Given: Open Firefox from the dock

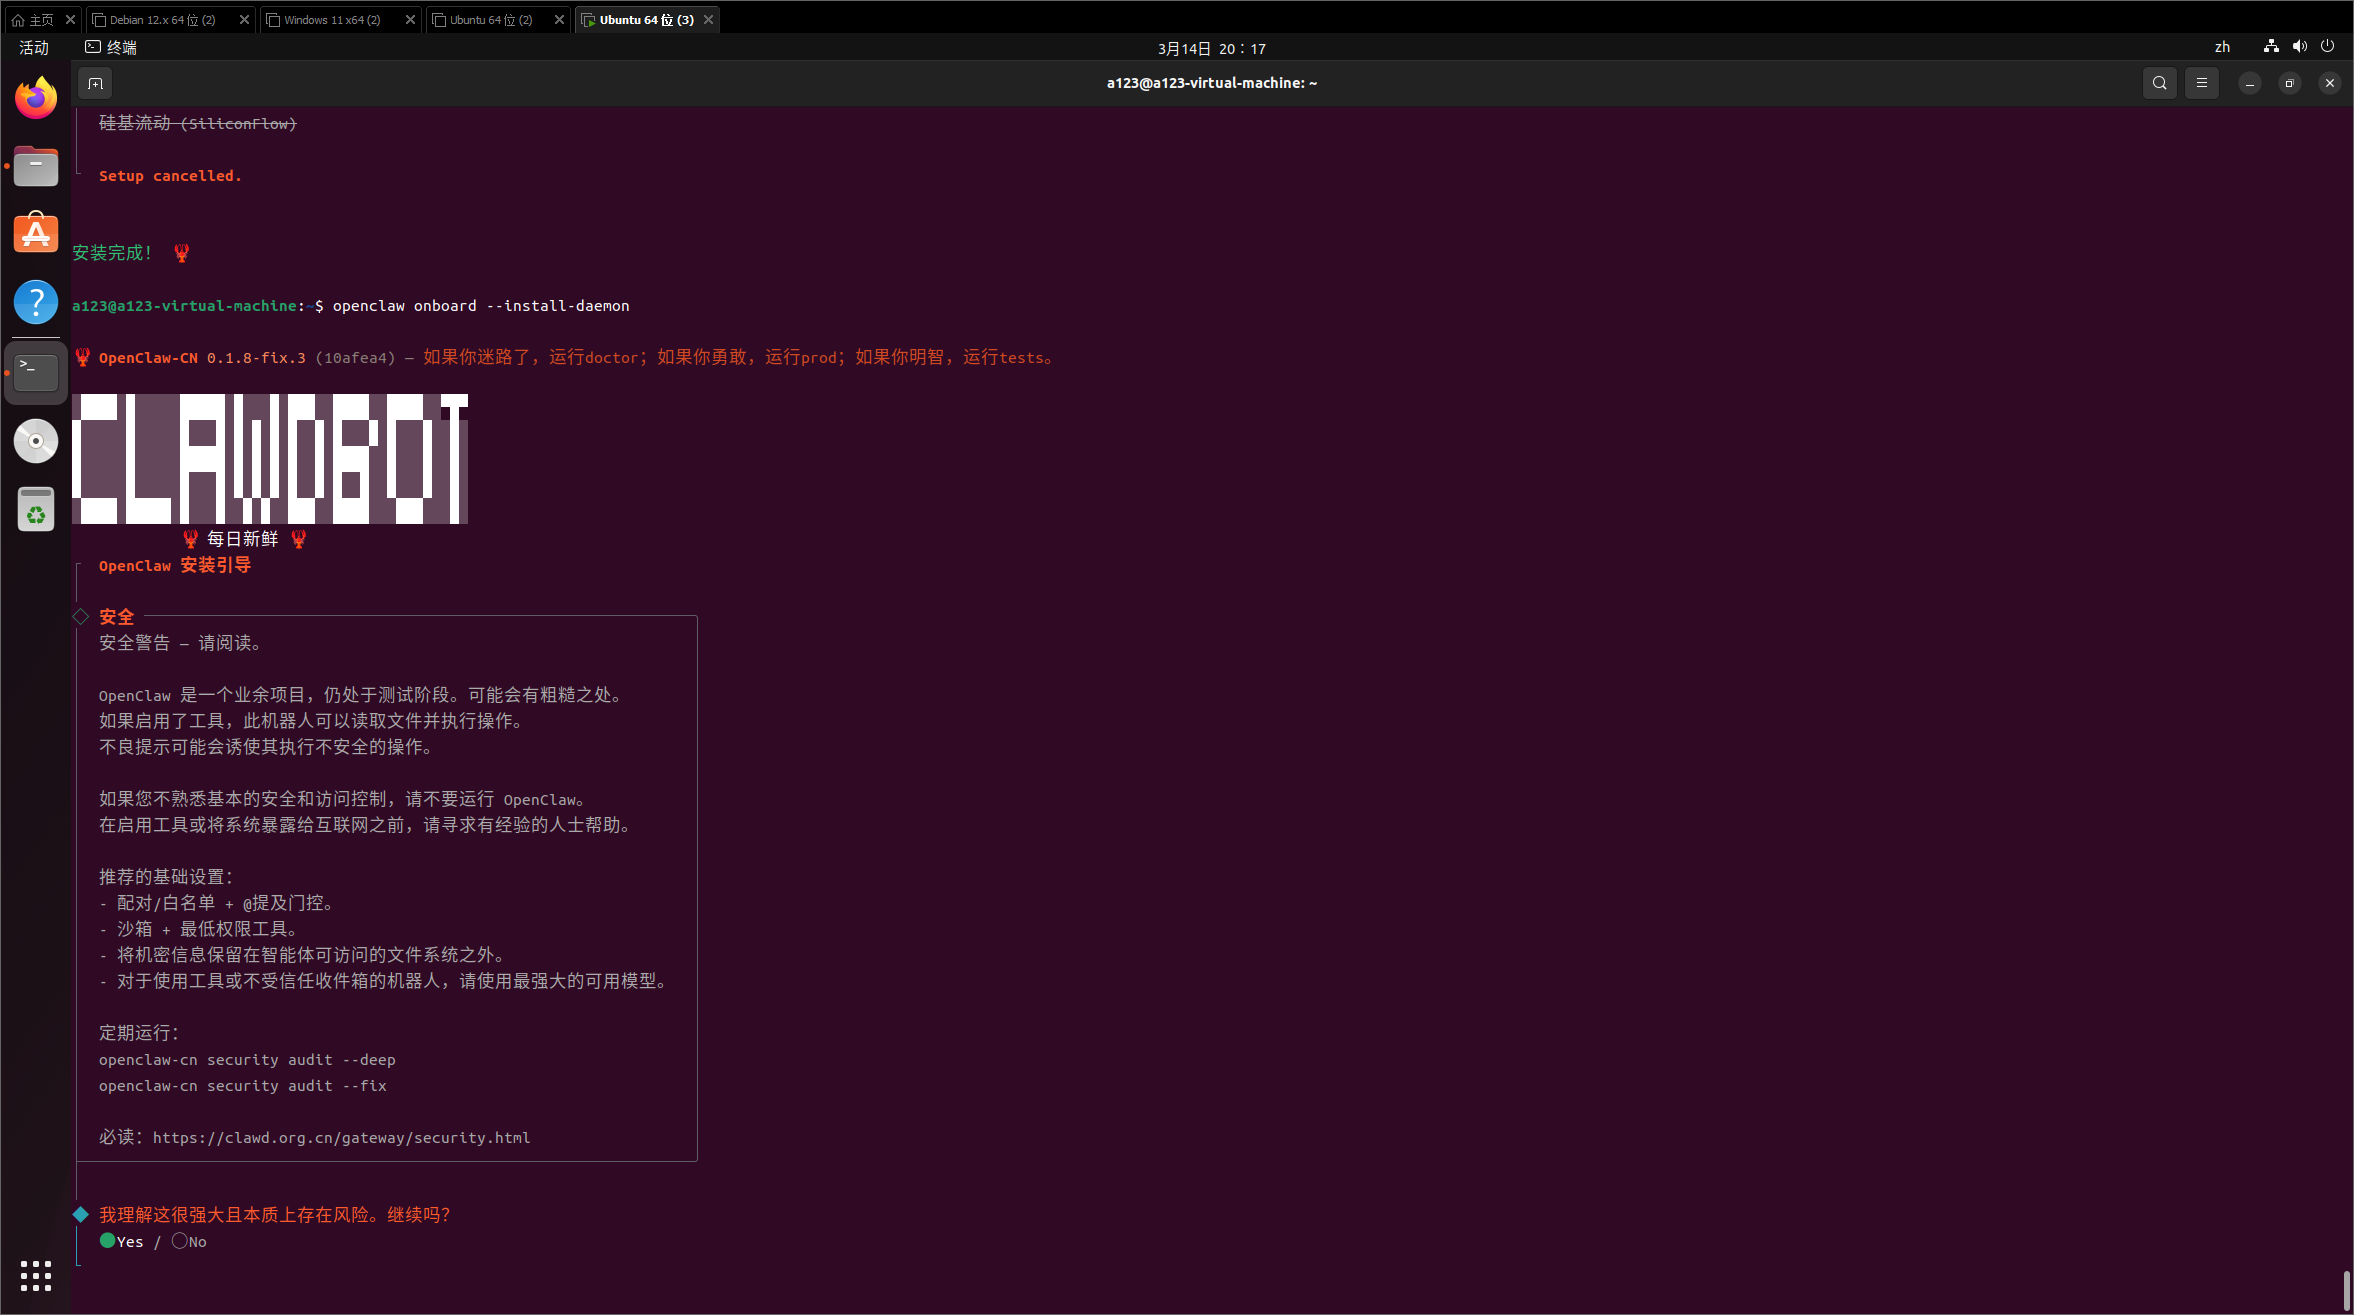Looking at the screenshot, I should pos(36,98).
